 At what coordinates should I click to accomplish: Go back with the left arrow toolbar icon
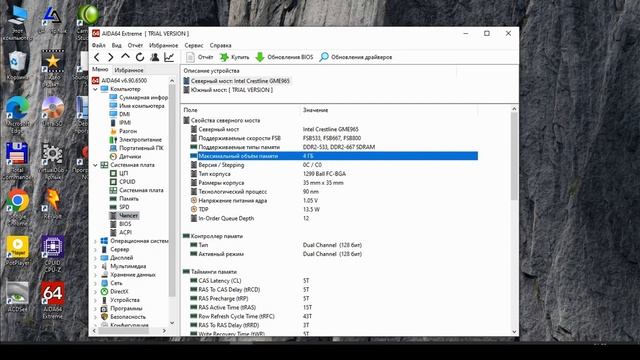(97, 57)
